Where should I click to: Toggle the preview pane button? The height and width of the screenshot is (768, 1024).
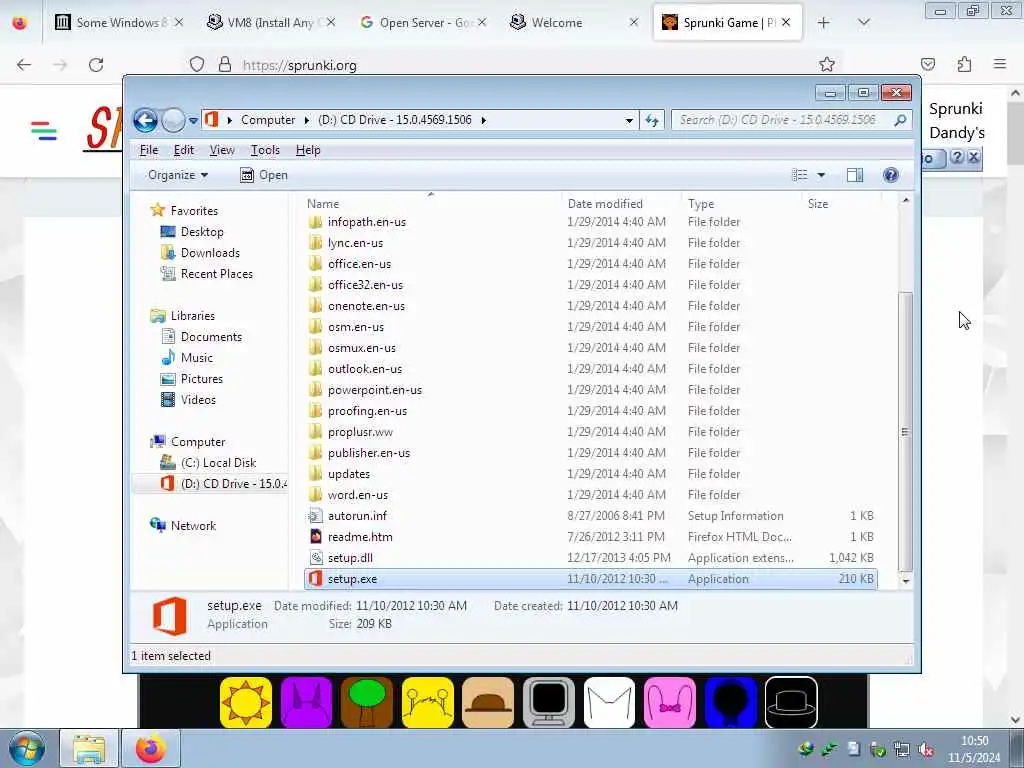[x=855, y=175]
